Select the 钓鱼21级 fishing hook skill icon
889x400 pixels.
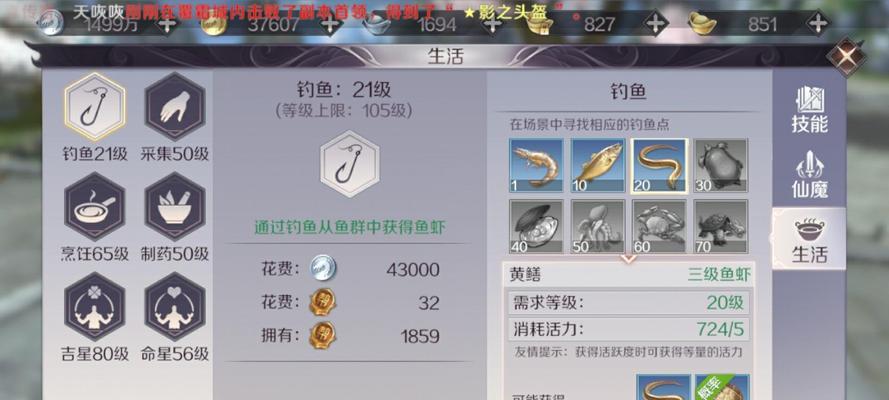tap(94, 107)
